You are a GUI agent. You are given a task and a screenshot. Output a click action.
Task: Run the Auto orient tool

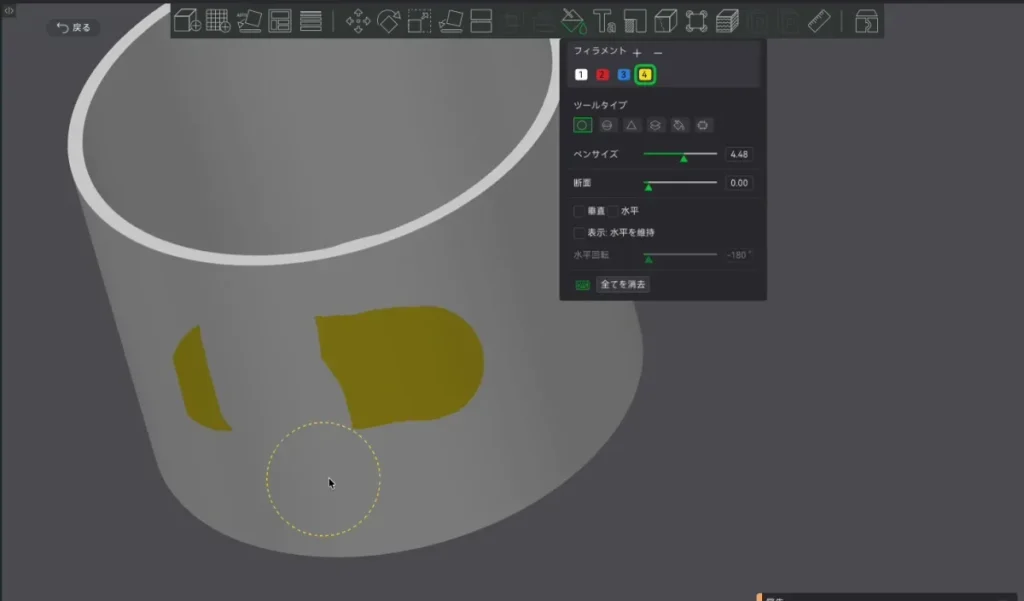(249, 21)
